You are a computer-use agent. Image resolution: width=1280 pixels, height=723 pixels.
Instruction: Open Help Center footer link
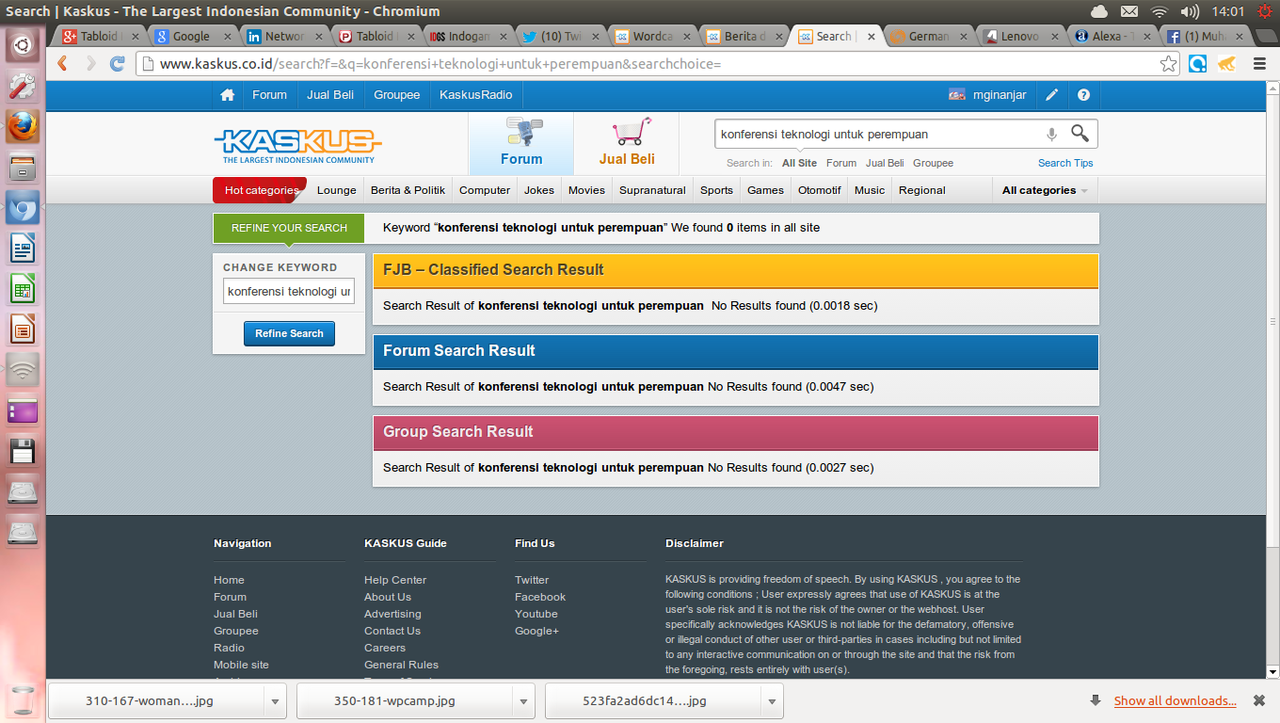coord(395,580)
